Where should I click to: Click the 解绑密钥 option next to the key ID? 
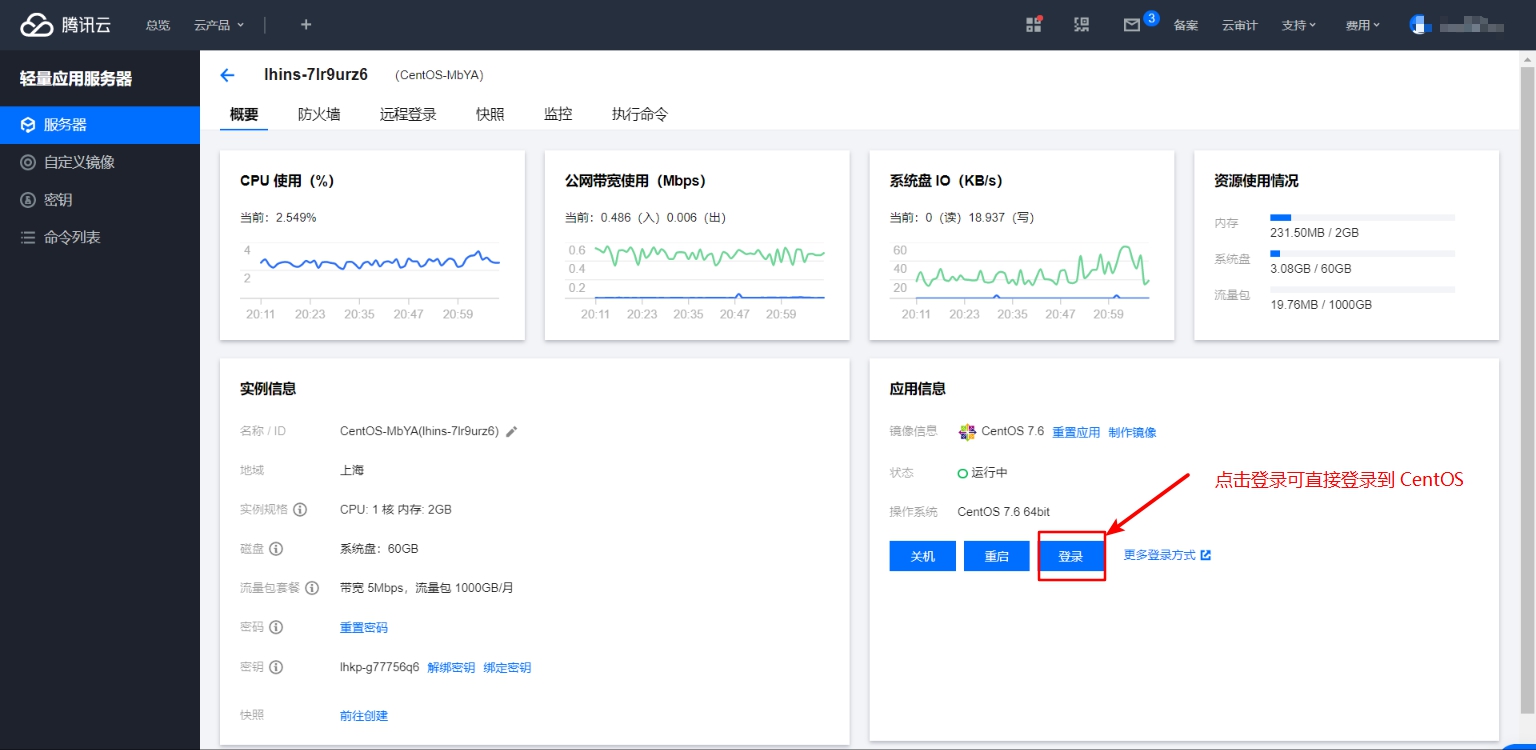pos(450,666)
